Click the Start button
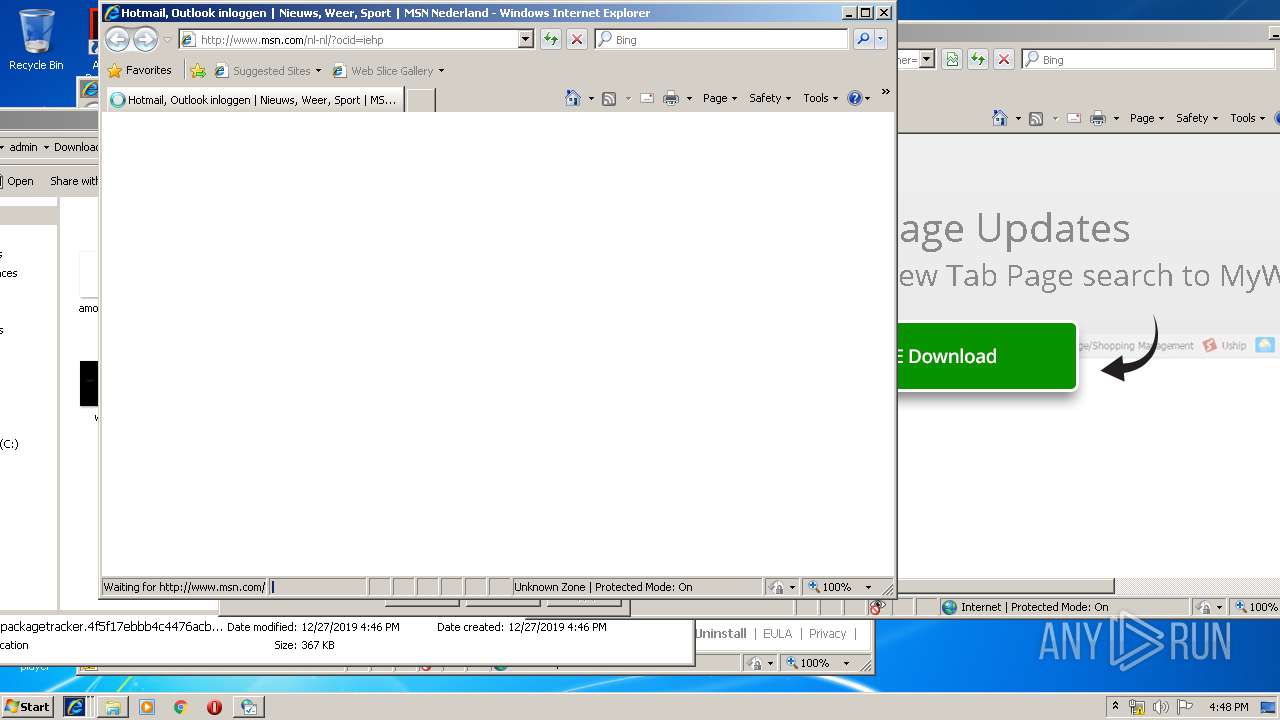Viewport: 1280px width, 720px height. tap(27, 706)
